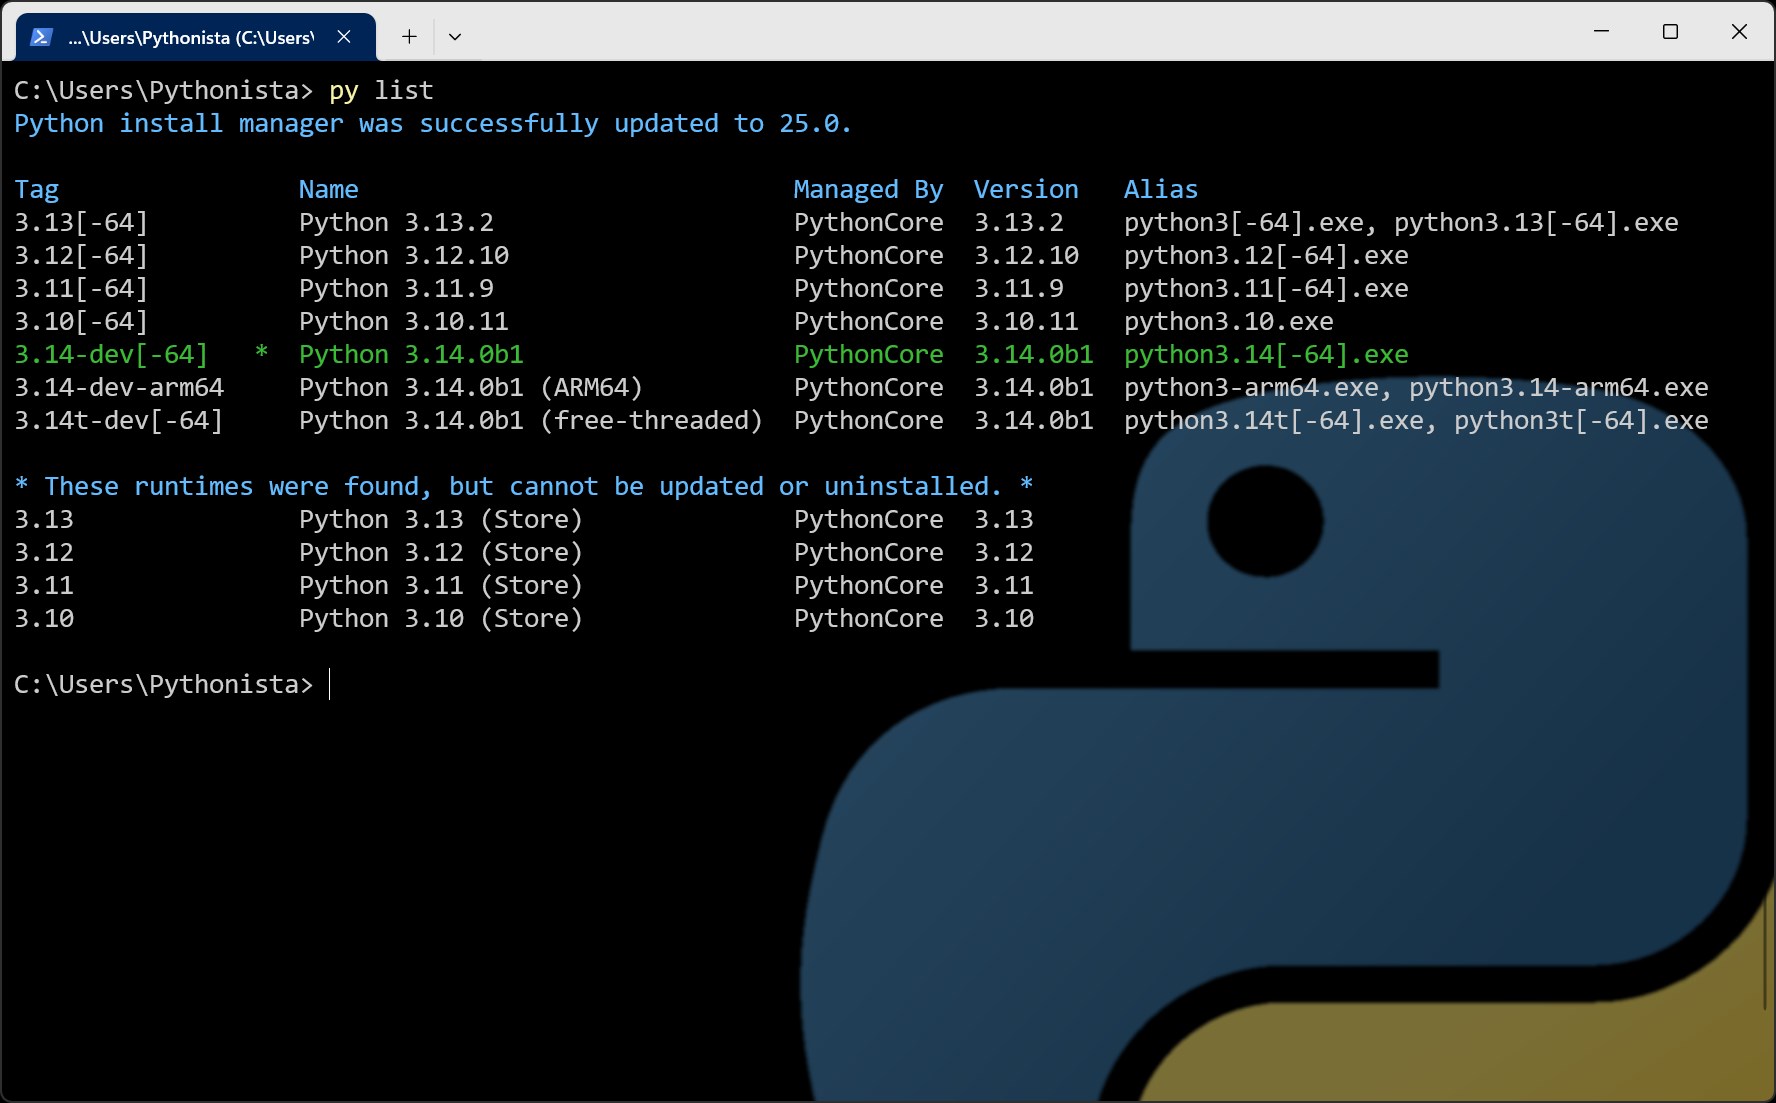
Task: Click the runtime warning note text
Action: (522, 486)
